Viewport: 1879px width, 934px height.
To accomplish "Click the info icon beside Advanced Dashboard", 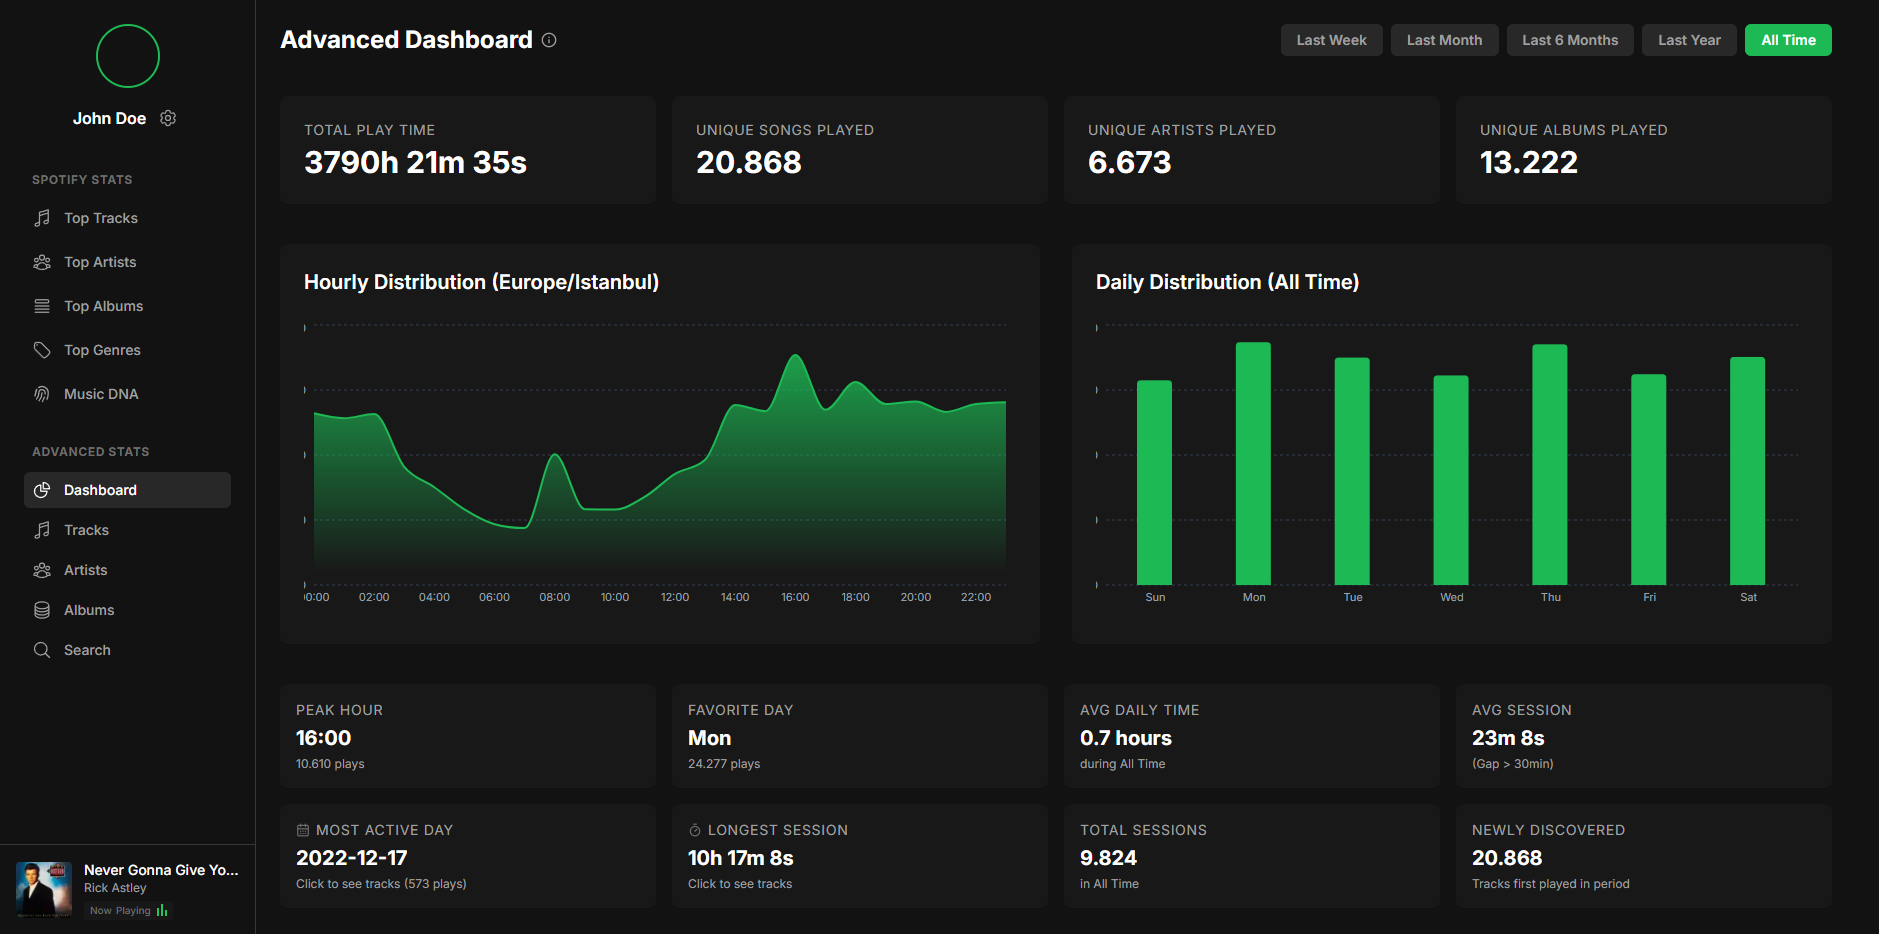I will [549, 40].
